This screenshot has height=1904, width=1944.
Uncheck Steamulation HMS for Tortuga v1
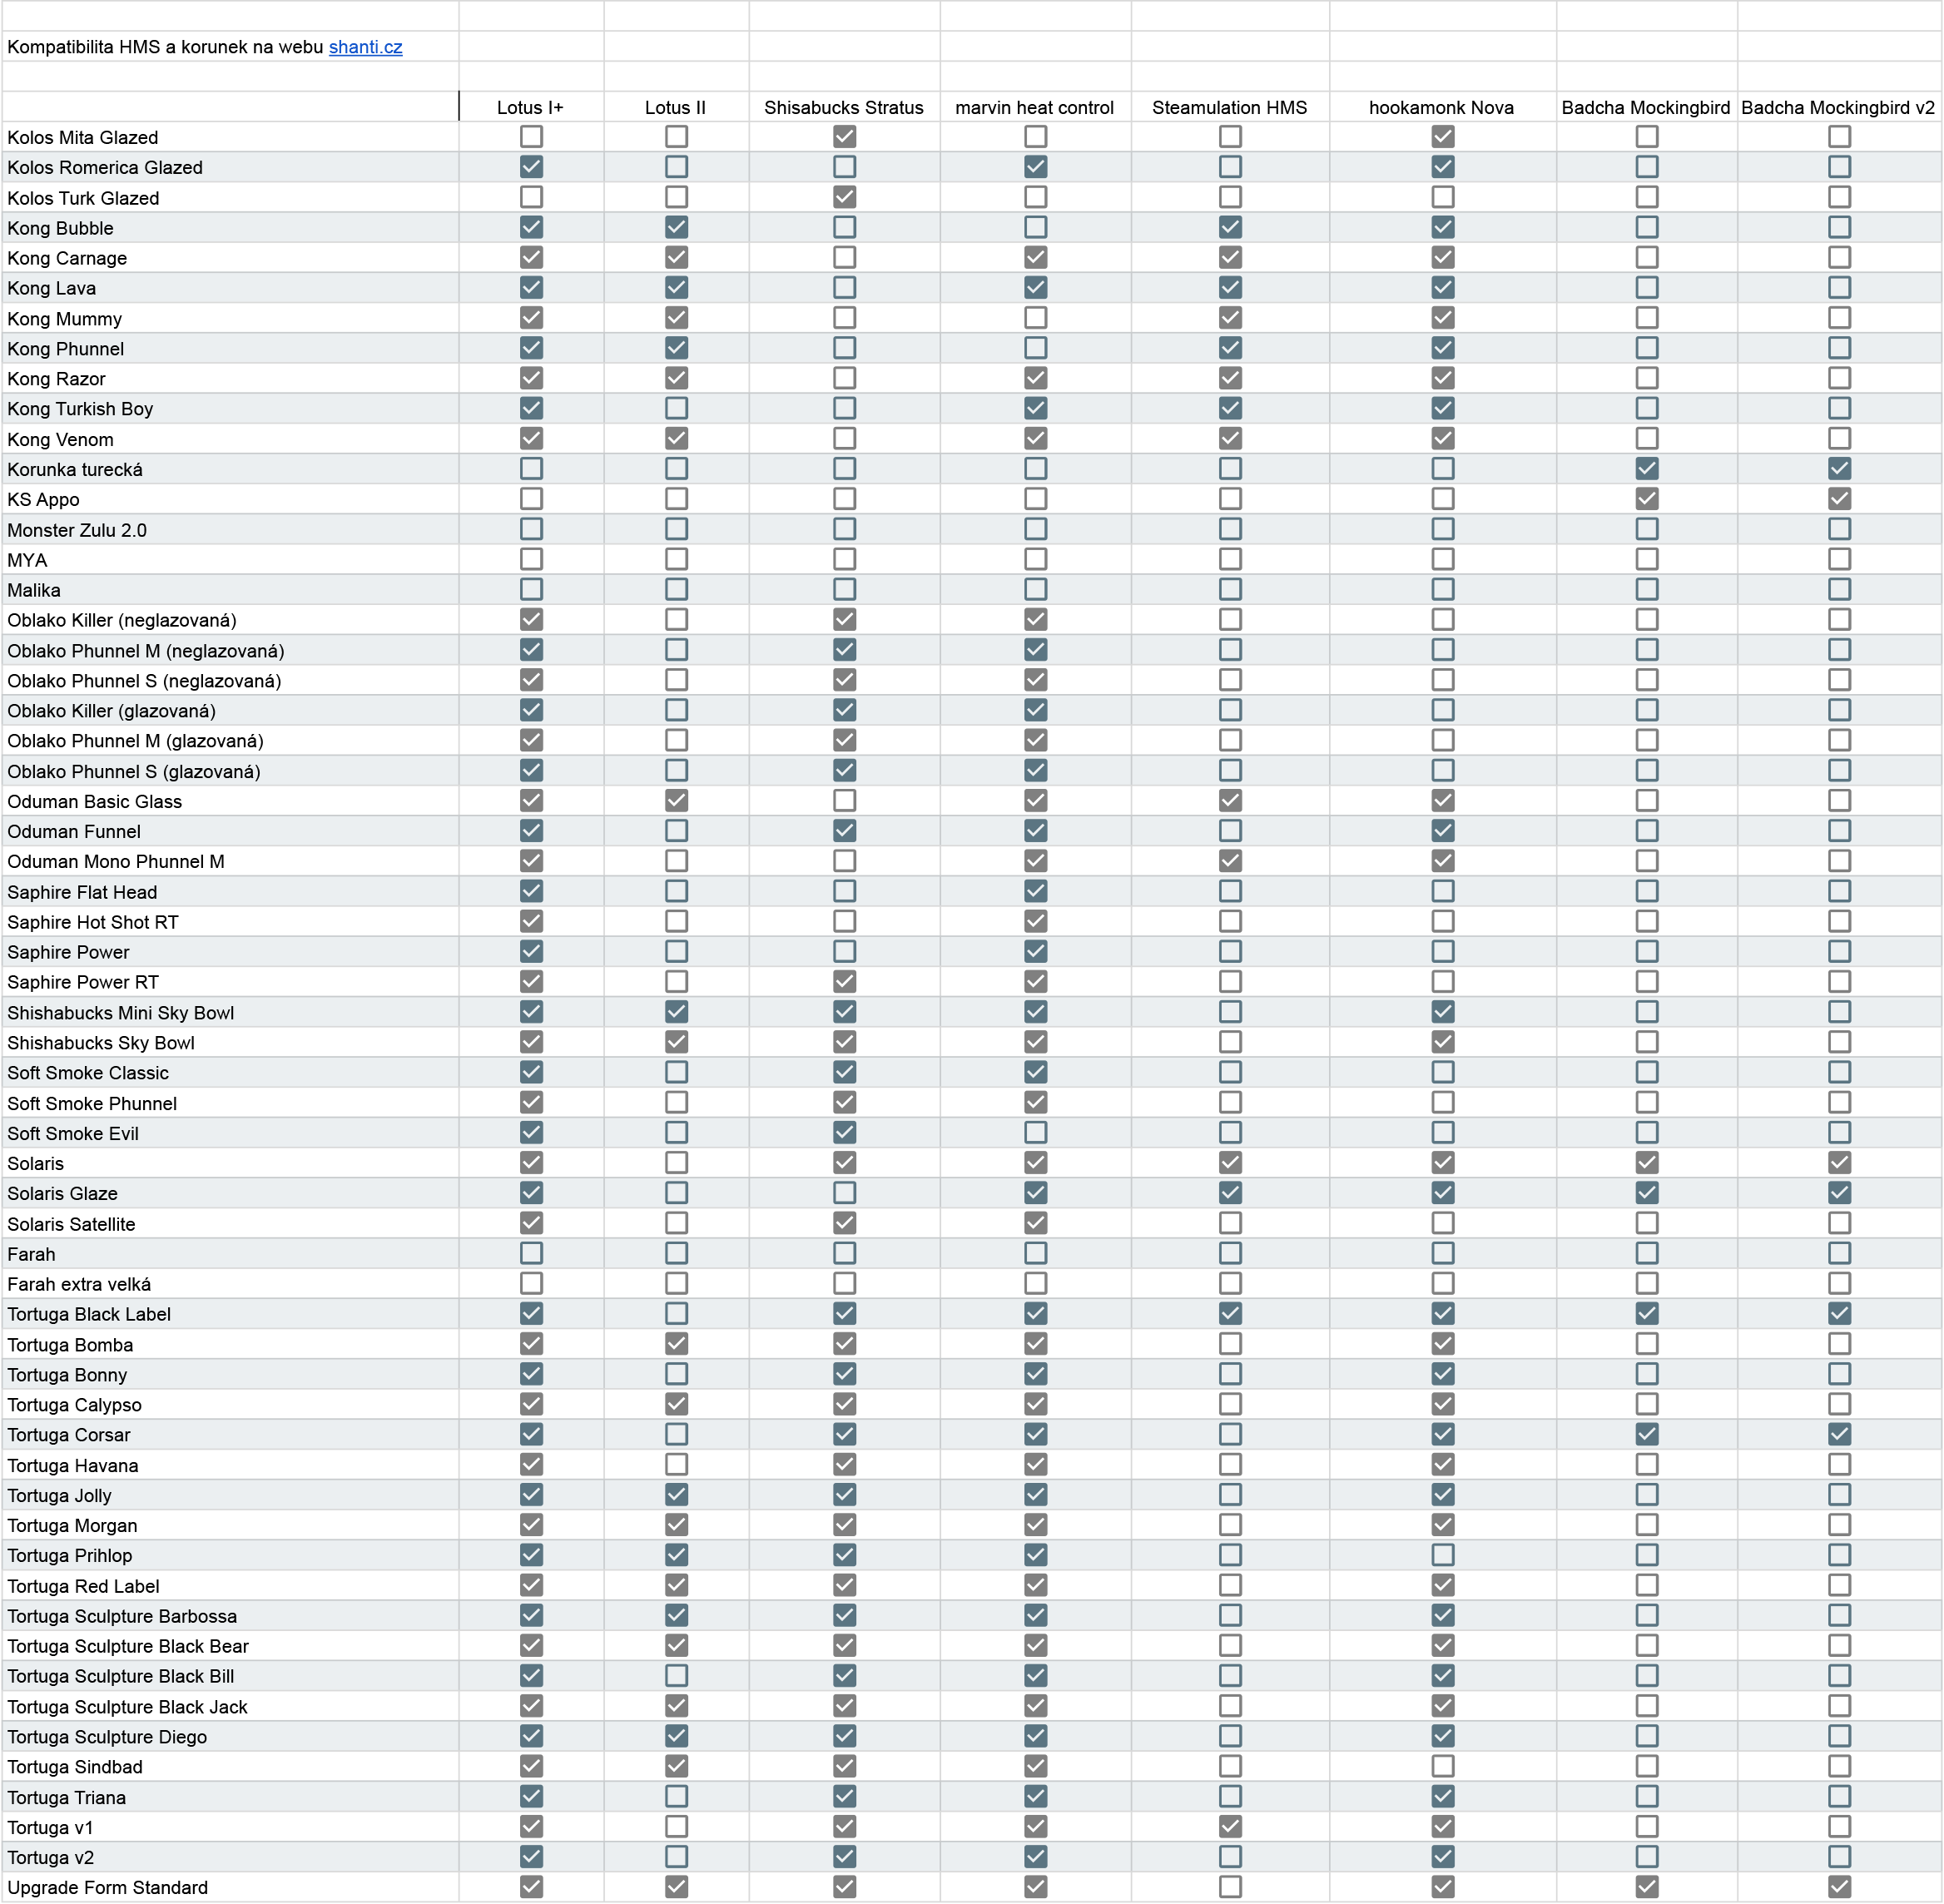tap(1230, 1826)
